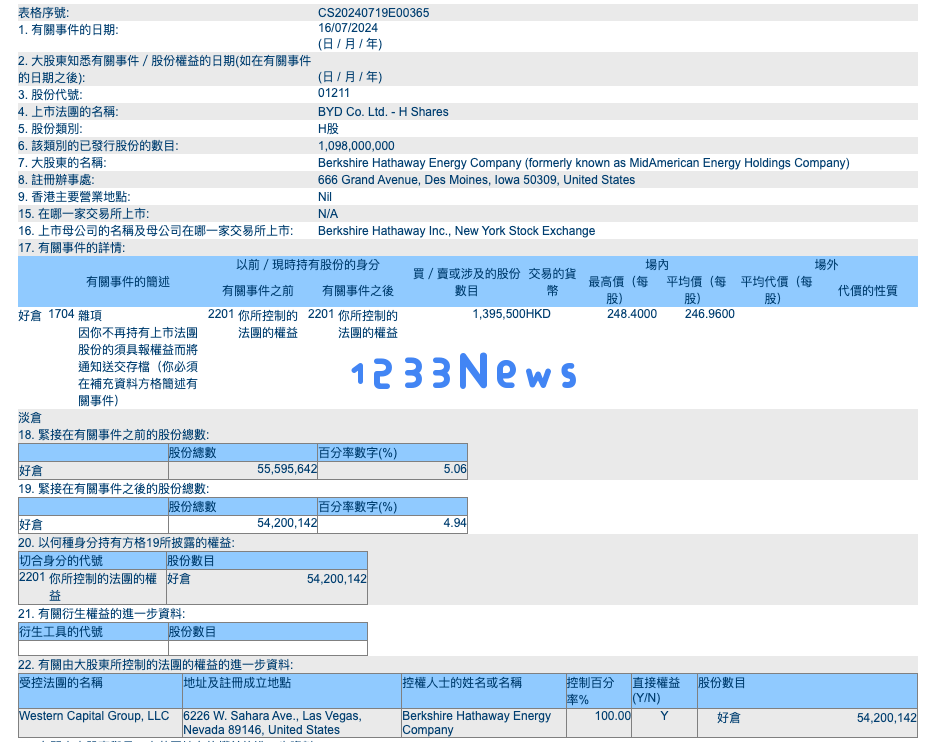926x742 pixels.
Task: Click the "有關事件的簡述" column header
Action: 128,282
